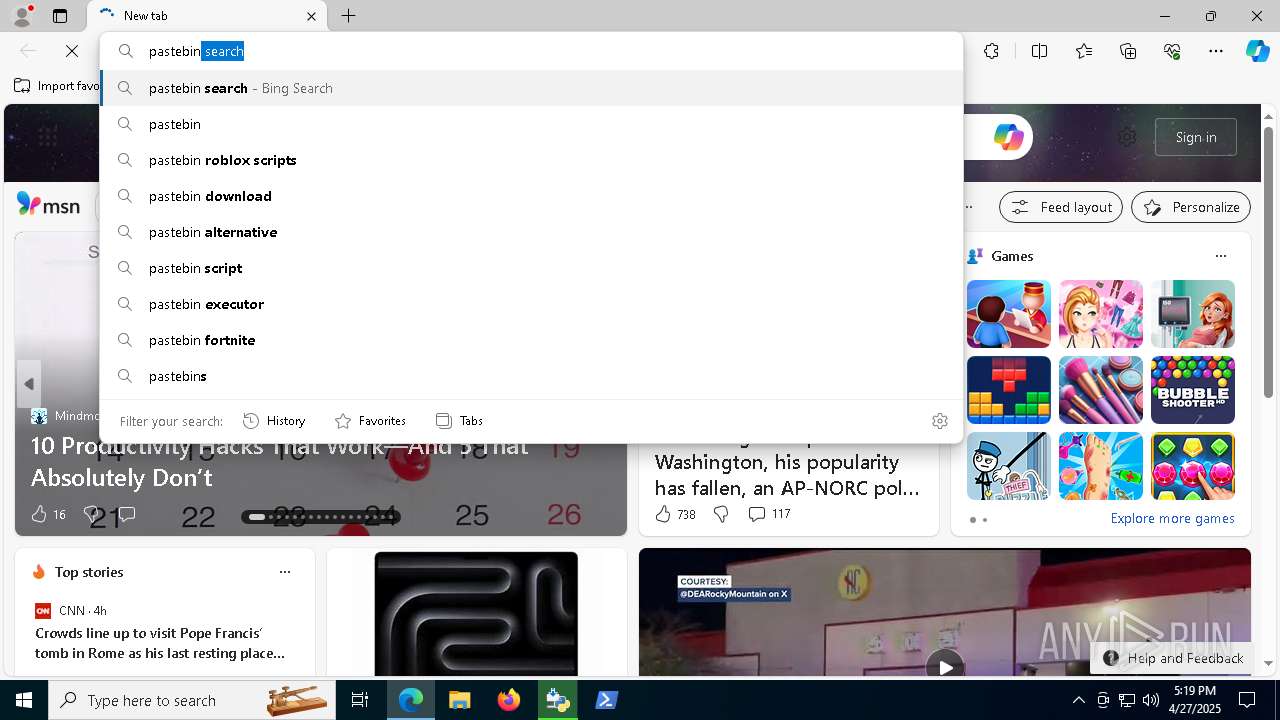Screen dimensions: 1280x720
Task: Open the Collections icon
Action: tap(1128, 51)
